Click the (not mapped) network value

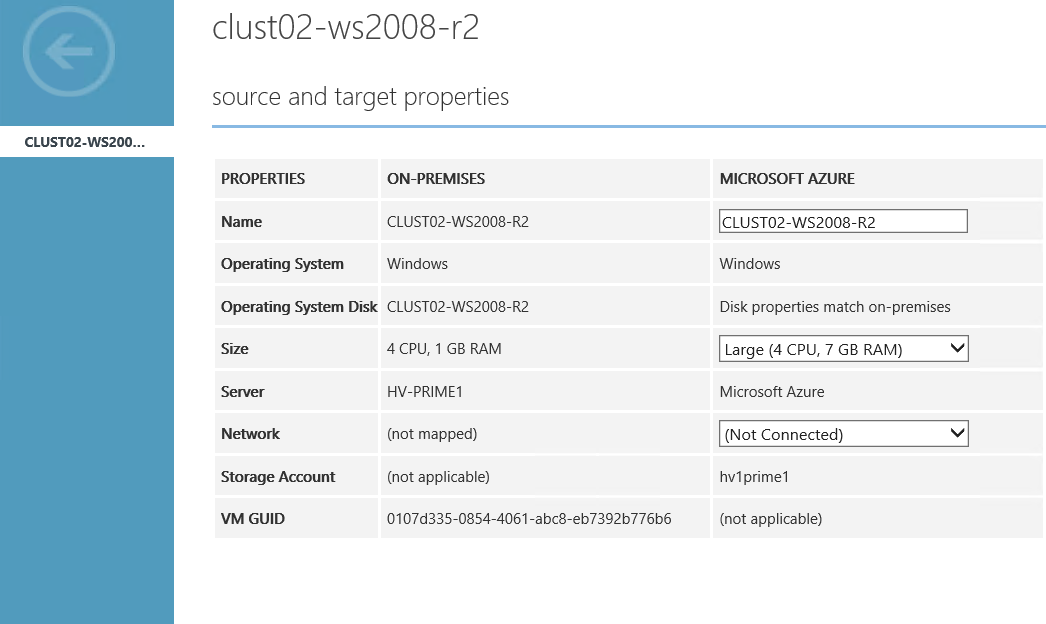[x=432, y=434]
